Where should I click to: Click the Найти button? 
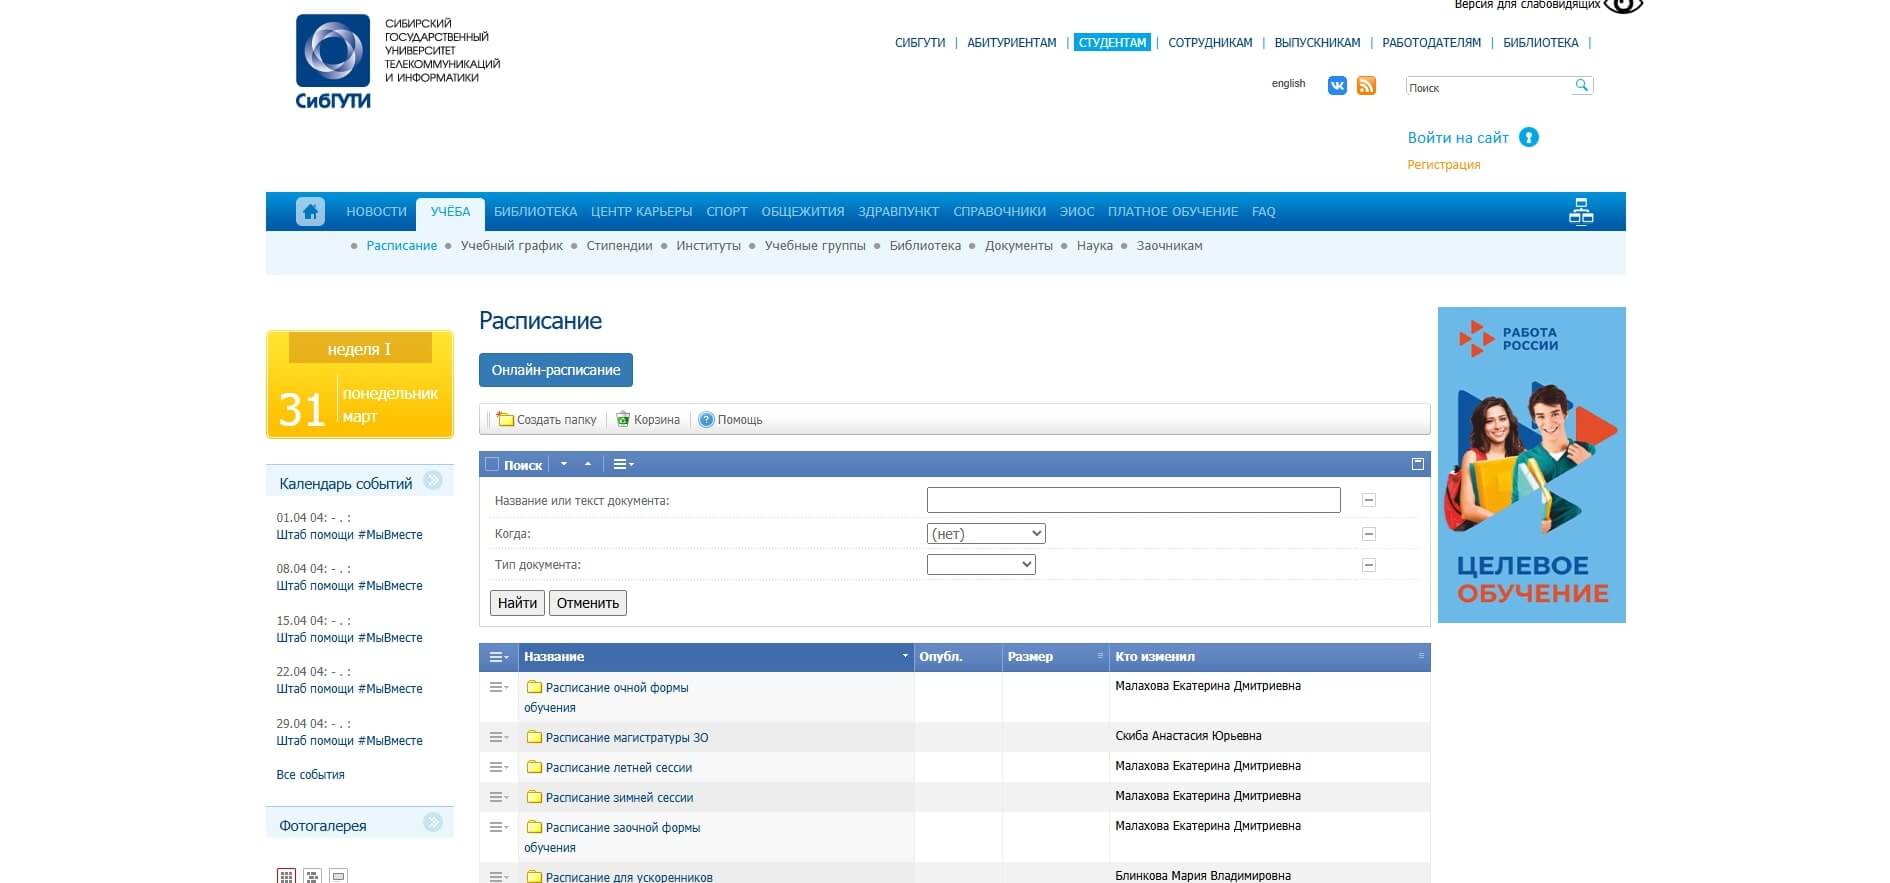tap(517, 603)
